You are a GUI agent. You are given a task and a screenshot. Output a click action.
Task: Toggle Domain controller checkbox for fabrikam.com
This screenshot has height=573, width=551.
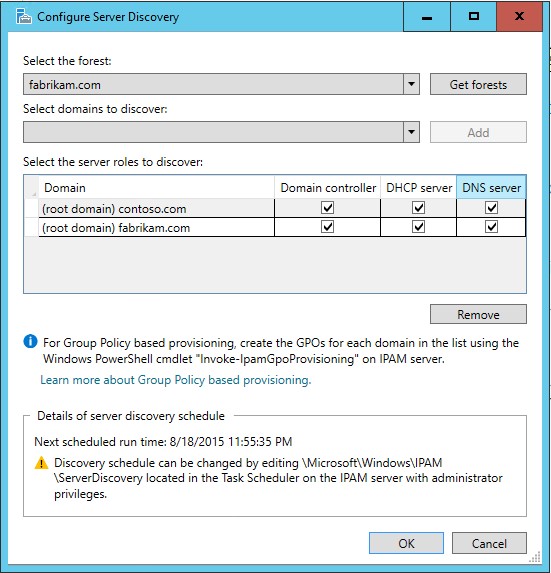(327, 227)
